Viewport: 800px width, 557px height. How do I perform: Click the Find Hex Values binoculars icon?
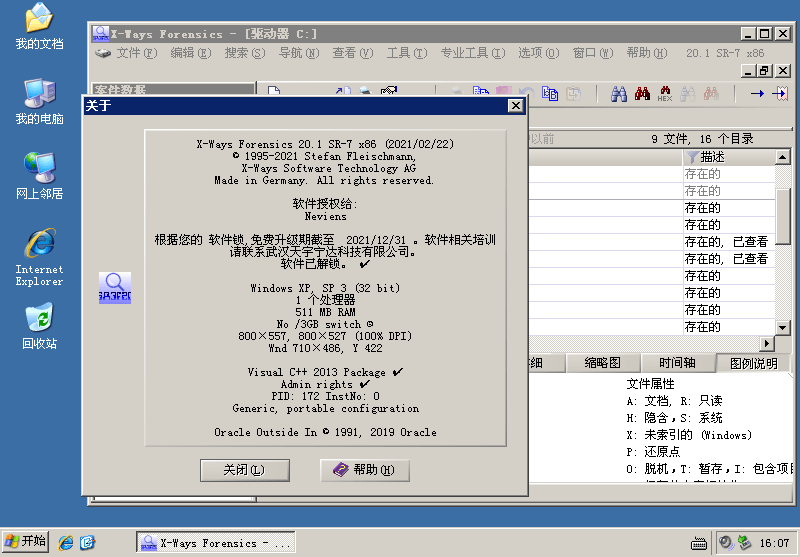tap(665, 94)
